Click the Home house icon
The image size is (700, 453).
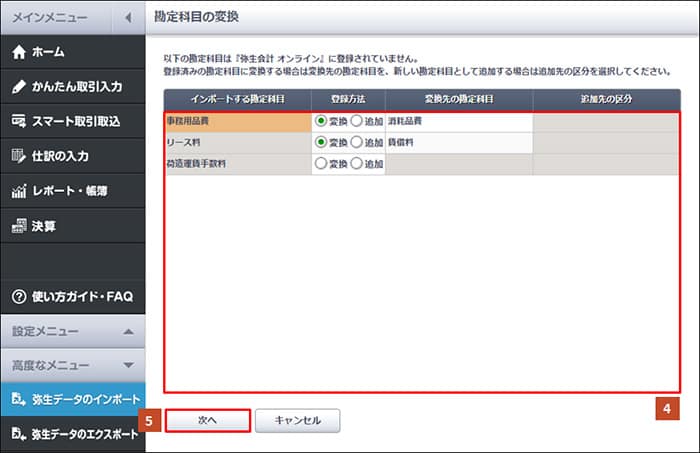coord(18,52)
